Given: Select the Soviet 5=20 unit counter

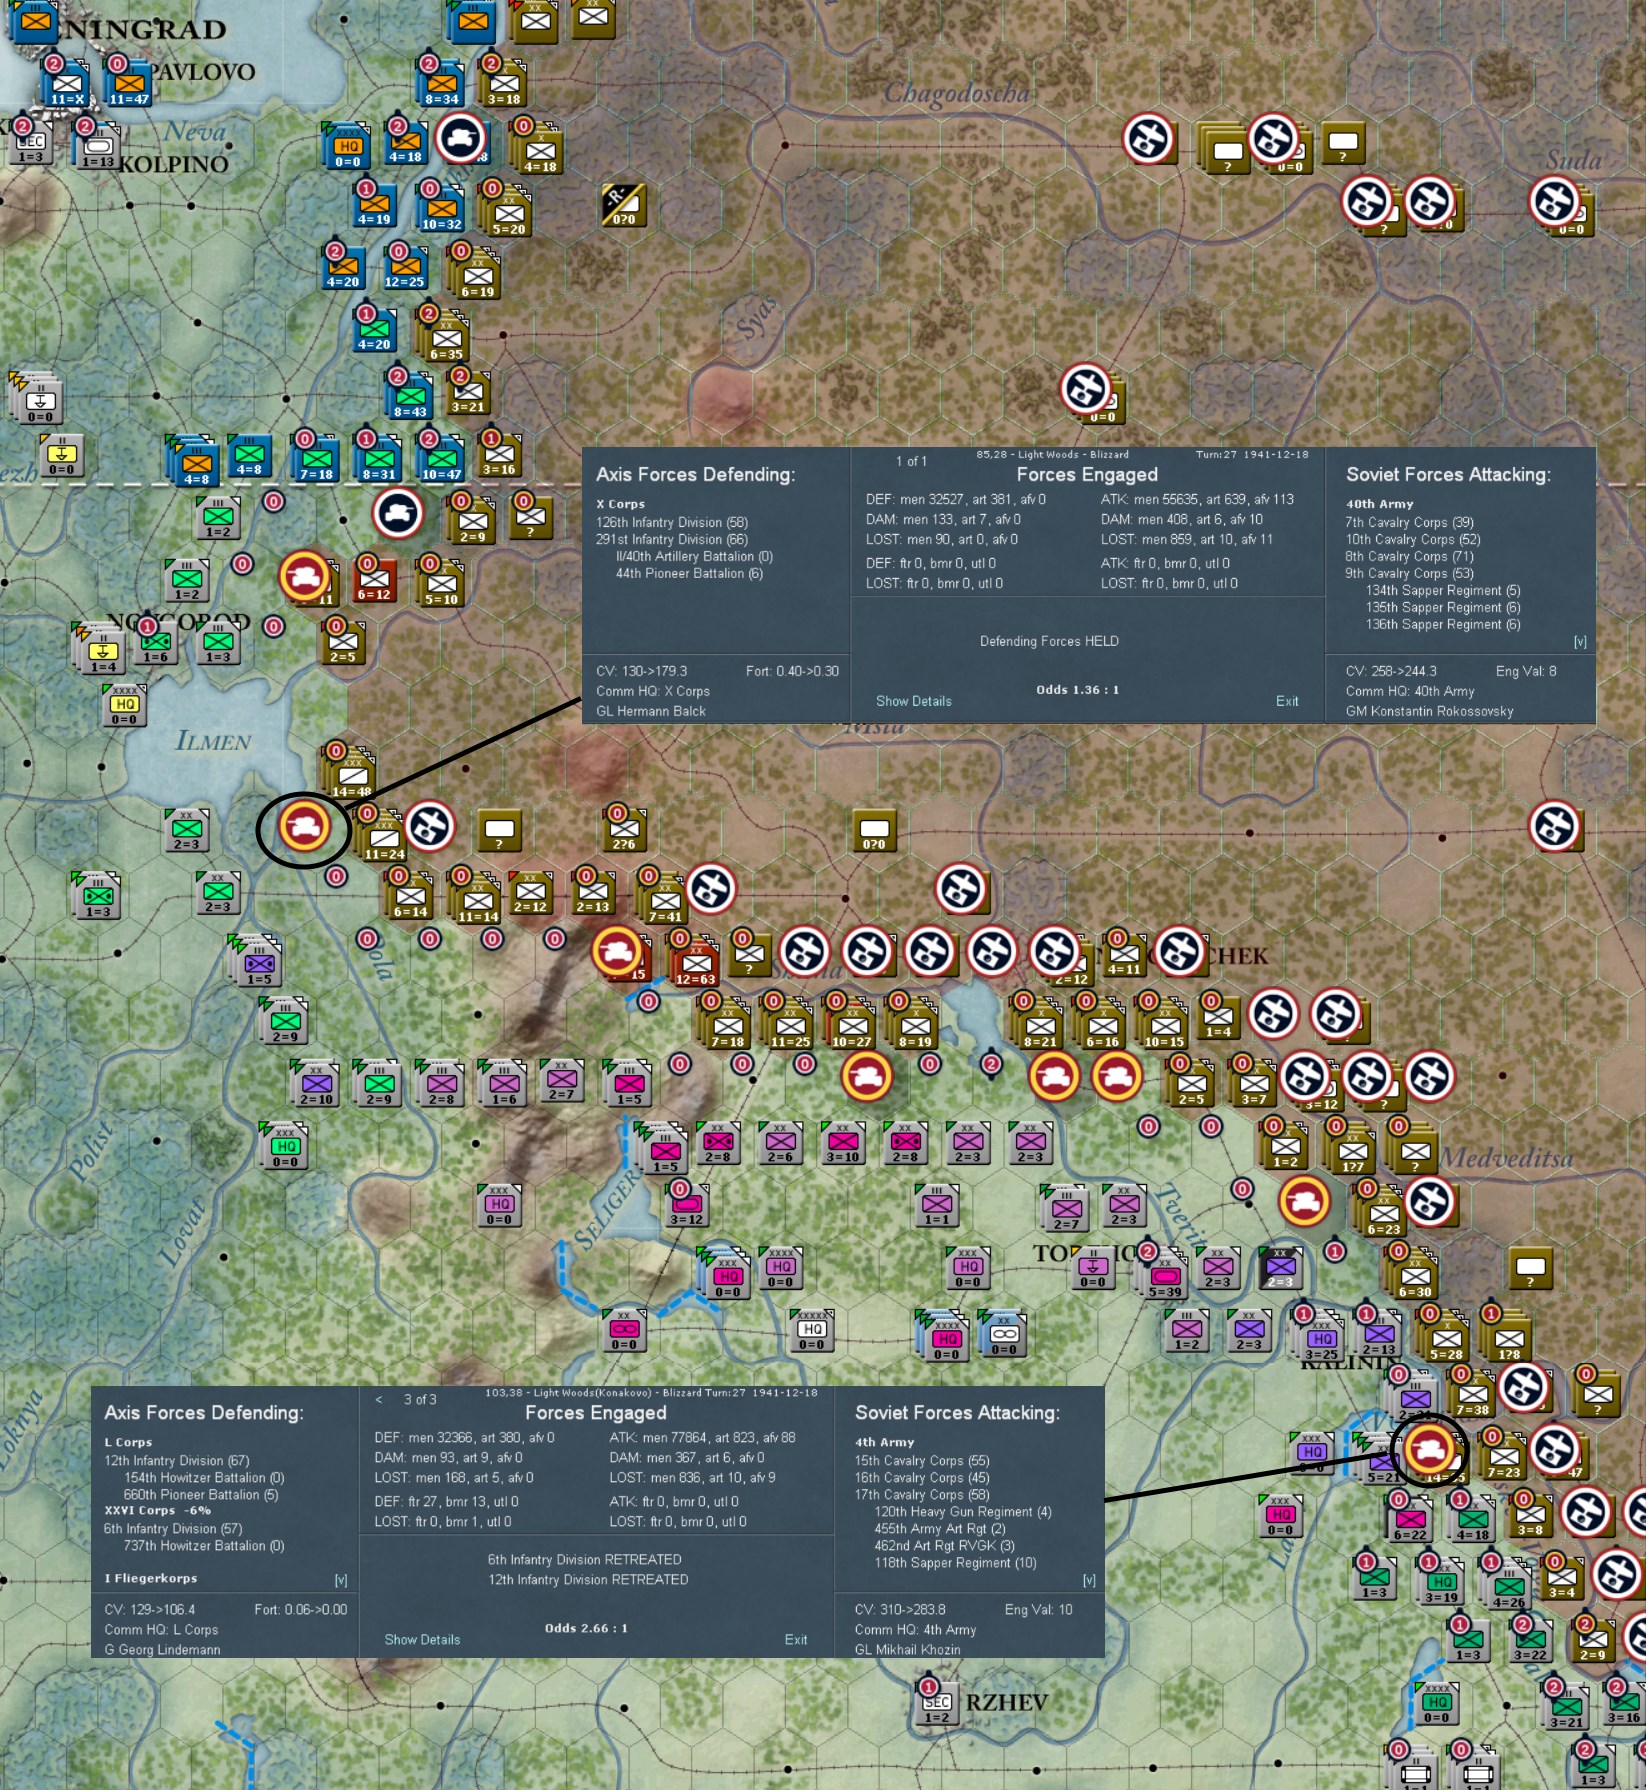Looking at the screenshot, I should coord(508,212).
